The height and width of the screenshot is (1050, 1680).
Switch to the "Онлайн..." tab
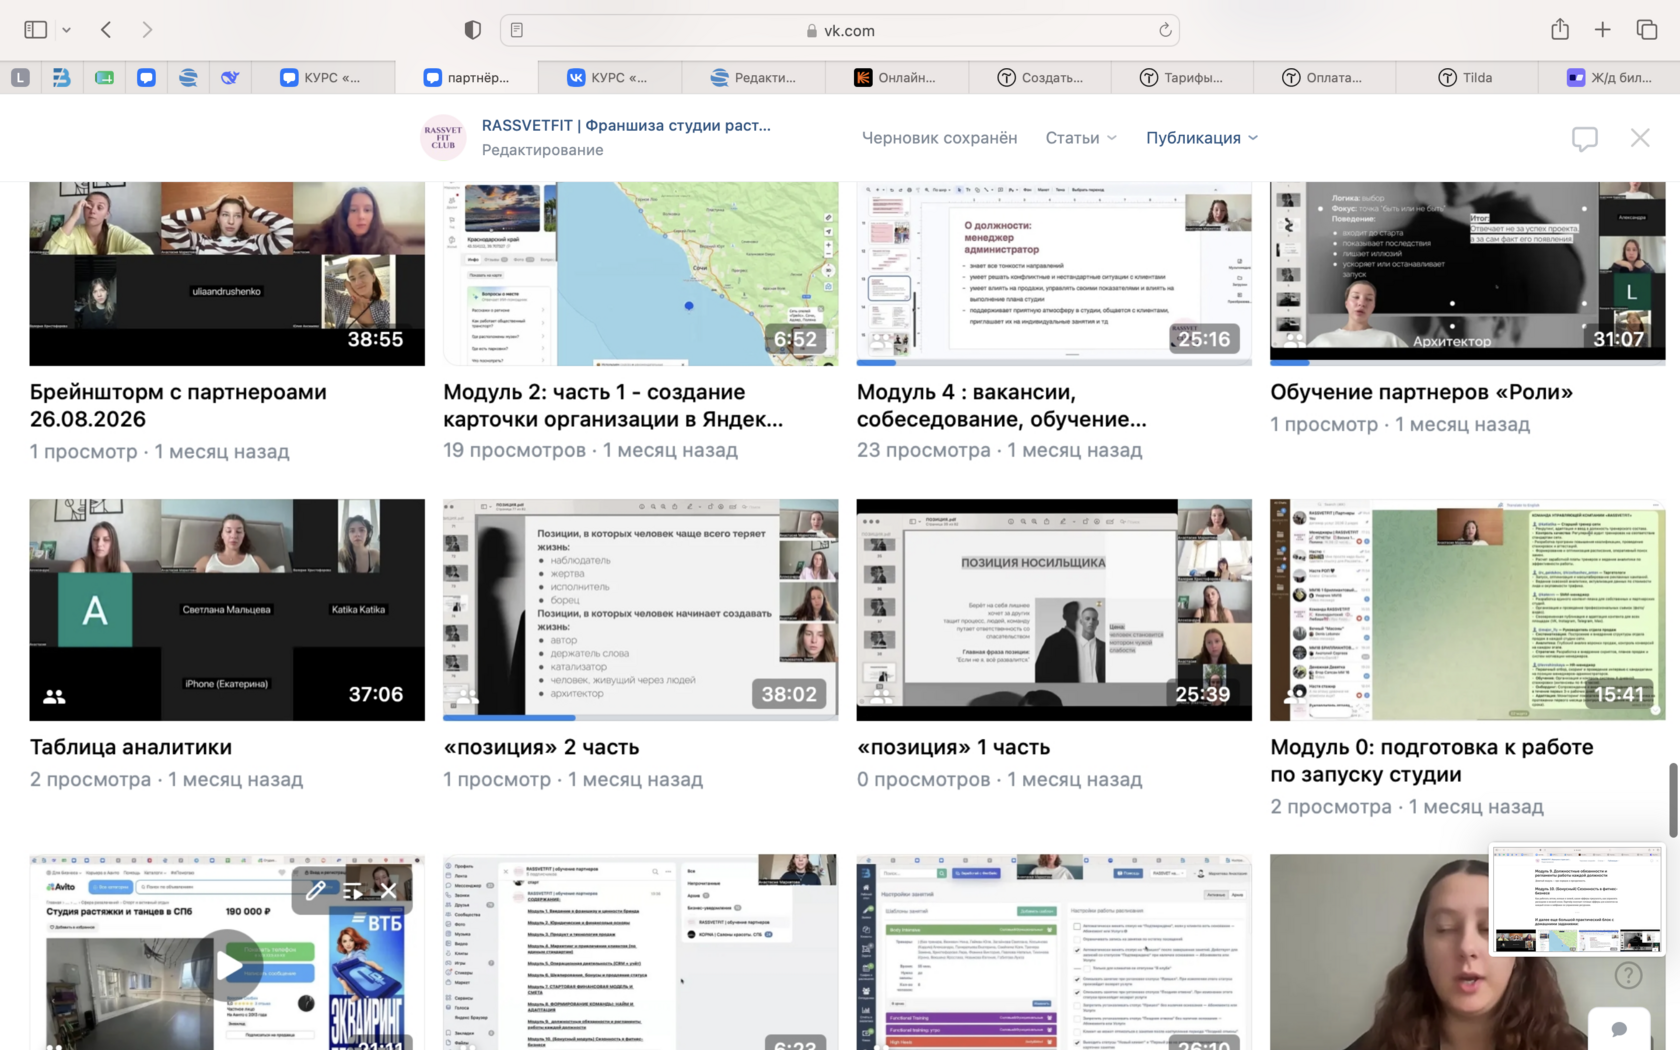pyautogui.click(x=897, y=77)
